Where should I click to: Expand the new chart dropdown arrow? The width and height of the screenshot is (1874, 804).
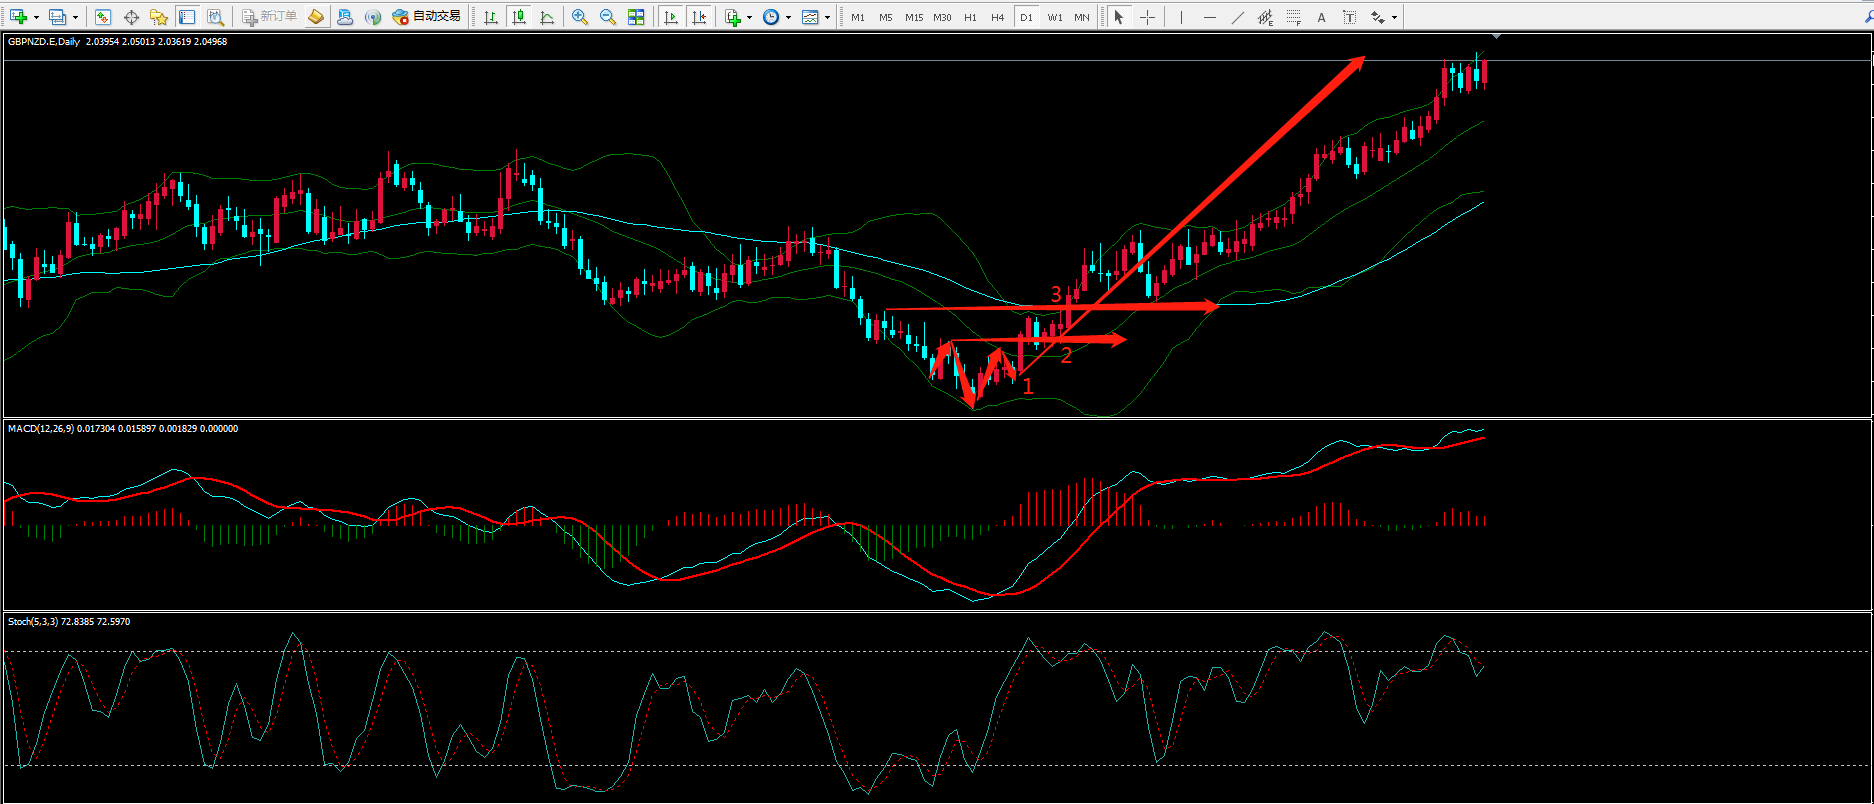point(37,17)
